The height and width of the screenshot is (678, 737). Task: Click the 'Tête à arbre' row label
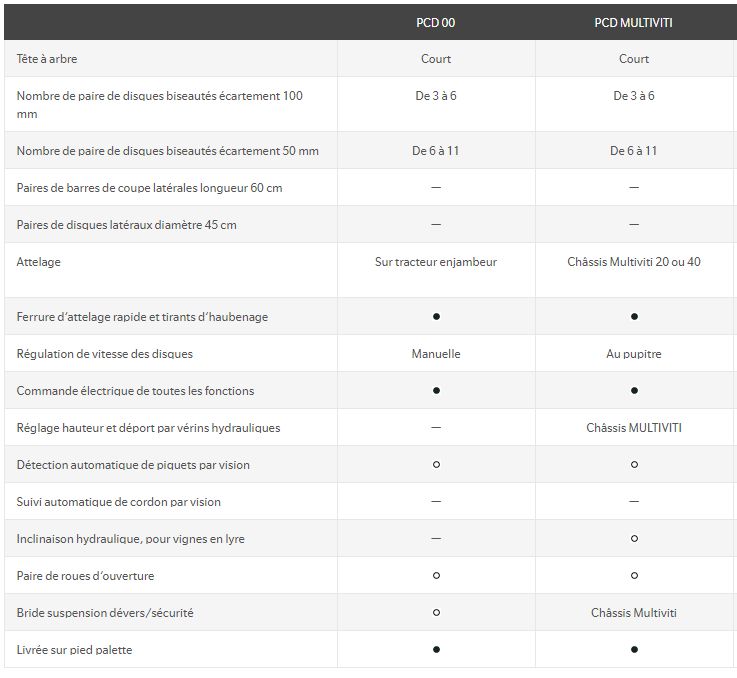pos(47,59)
